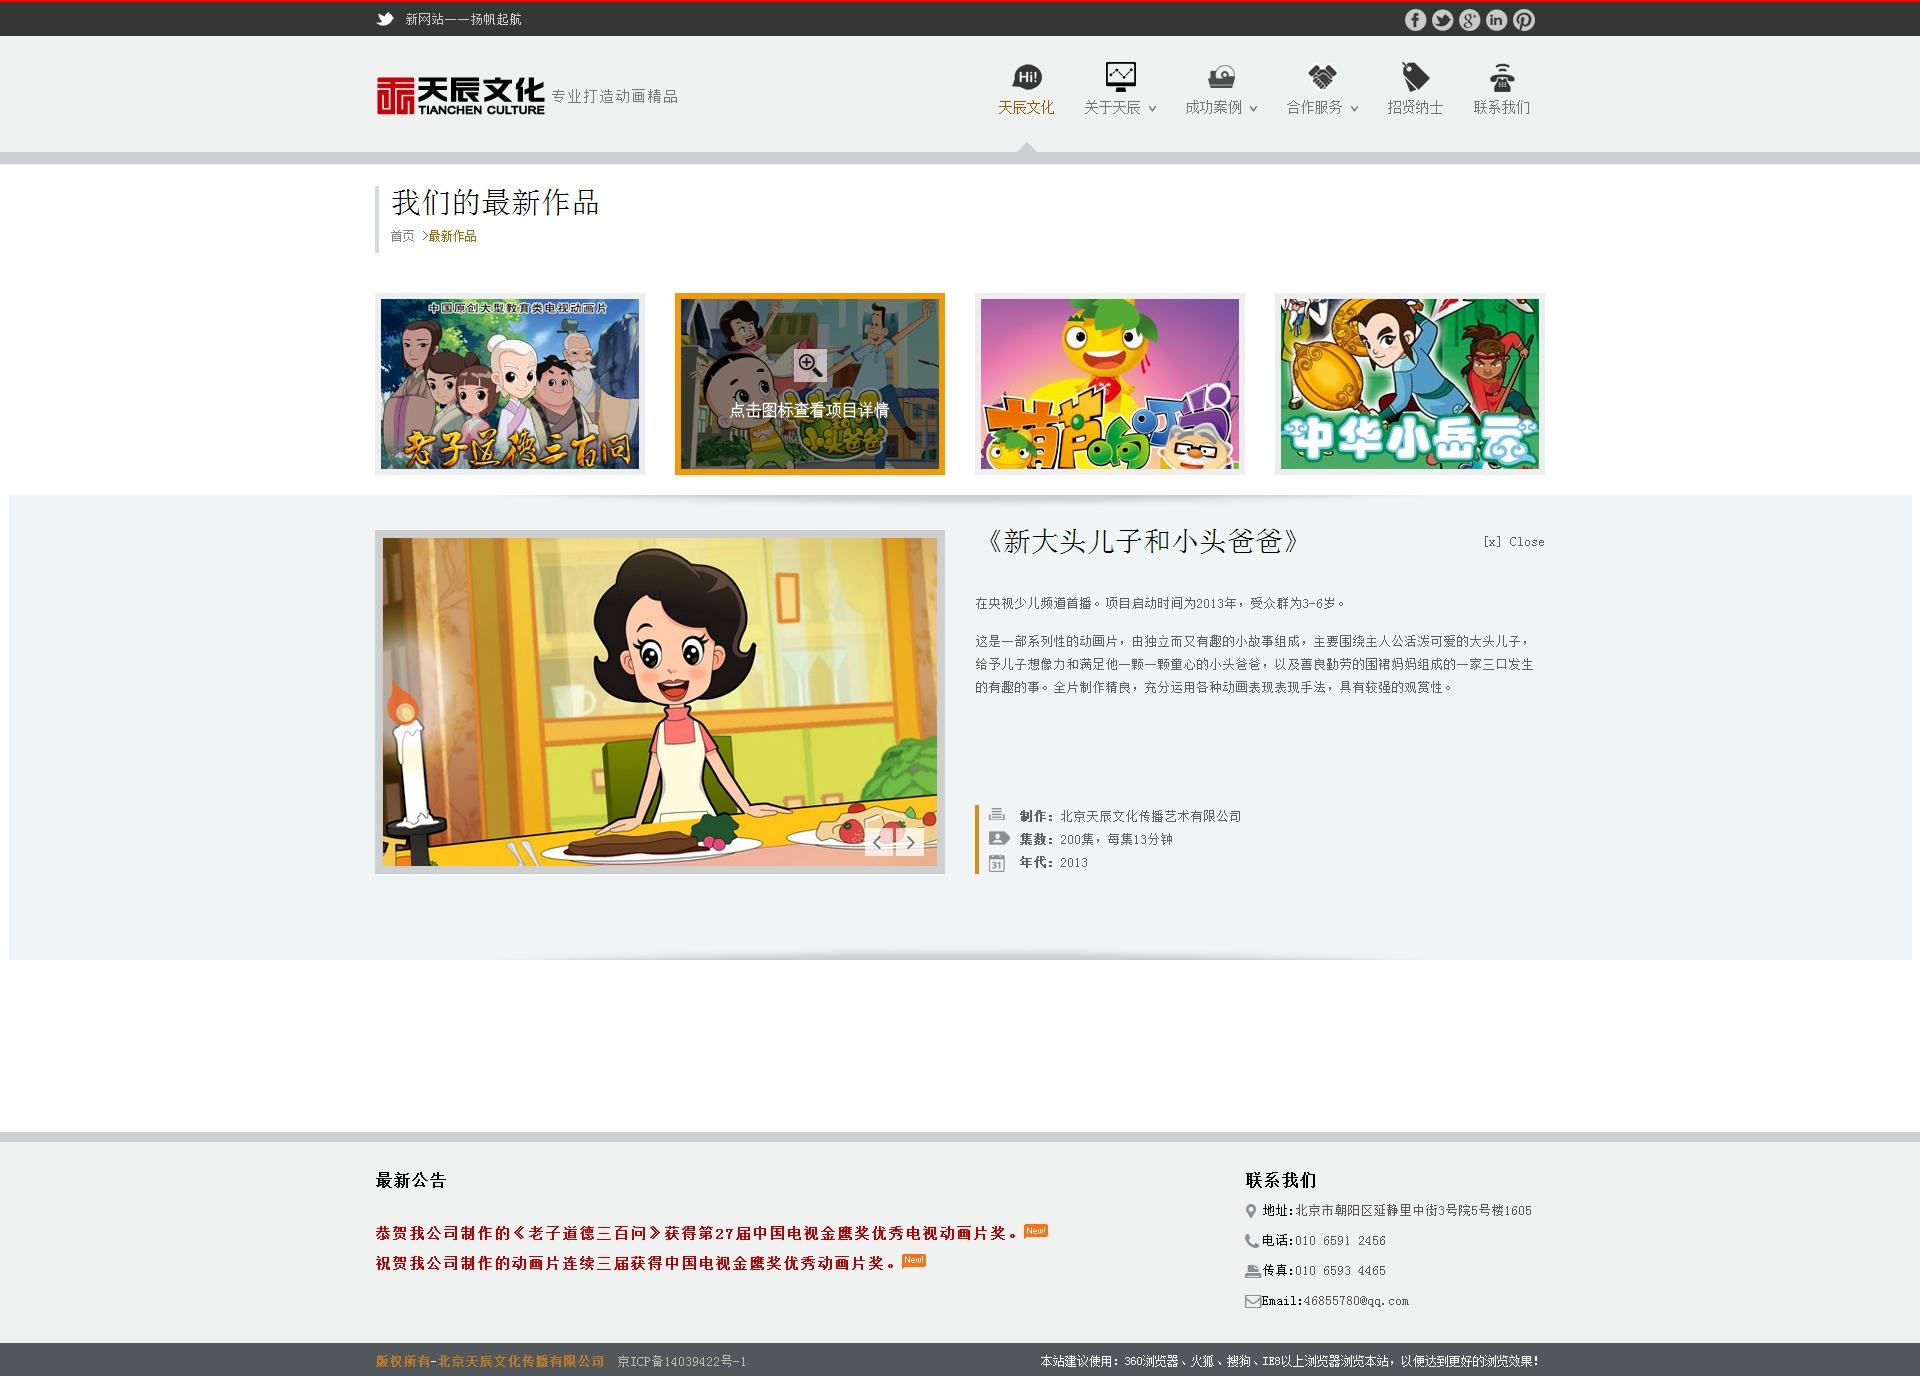1920x1376 pixels.
Task: Click the 首页 breadcrumb link
Action: (x=402, y=236)
